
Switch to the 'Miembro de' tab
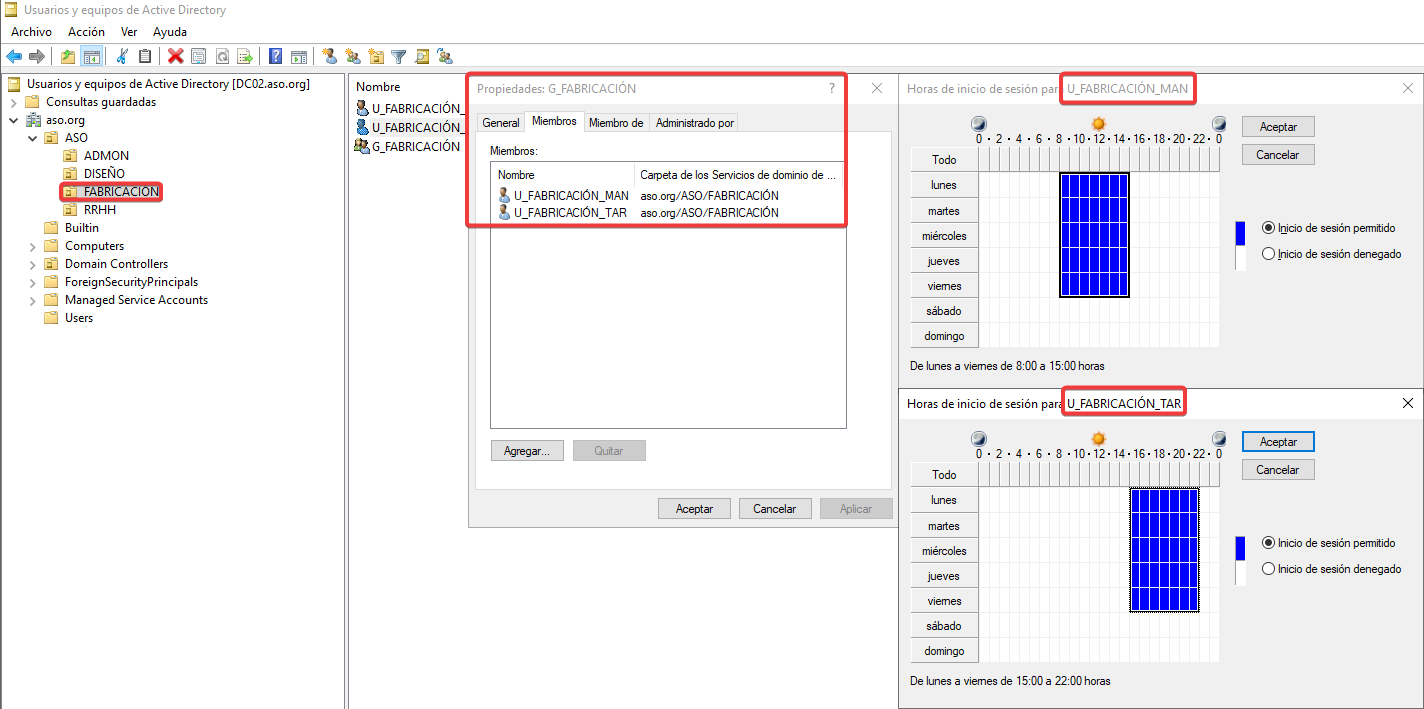[x=615, y=123]
